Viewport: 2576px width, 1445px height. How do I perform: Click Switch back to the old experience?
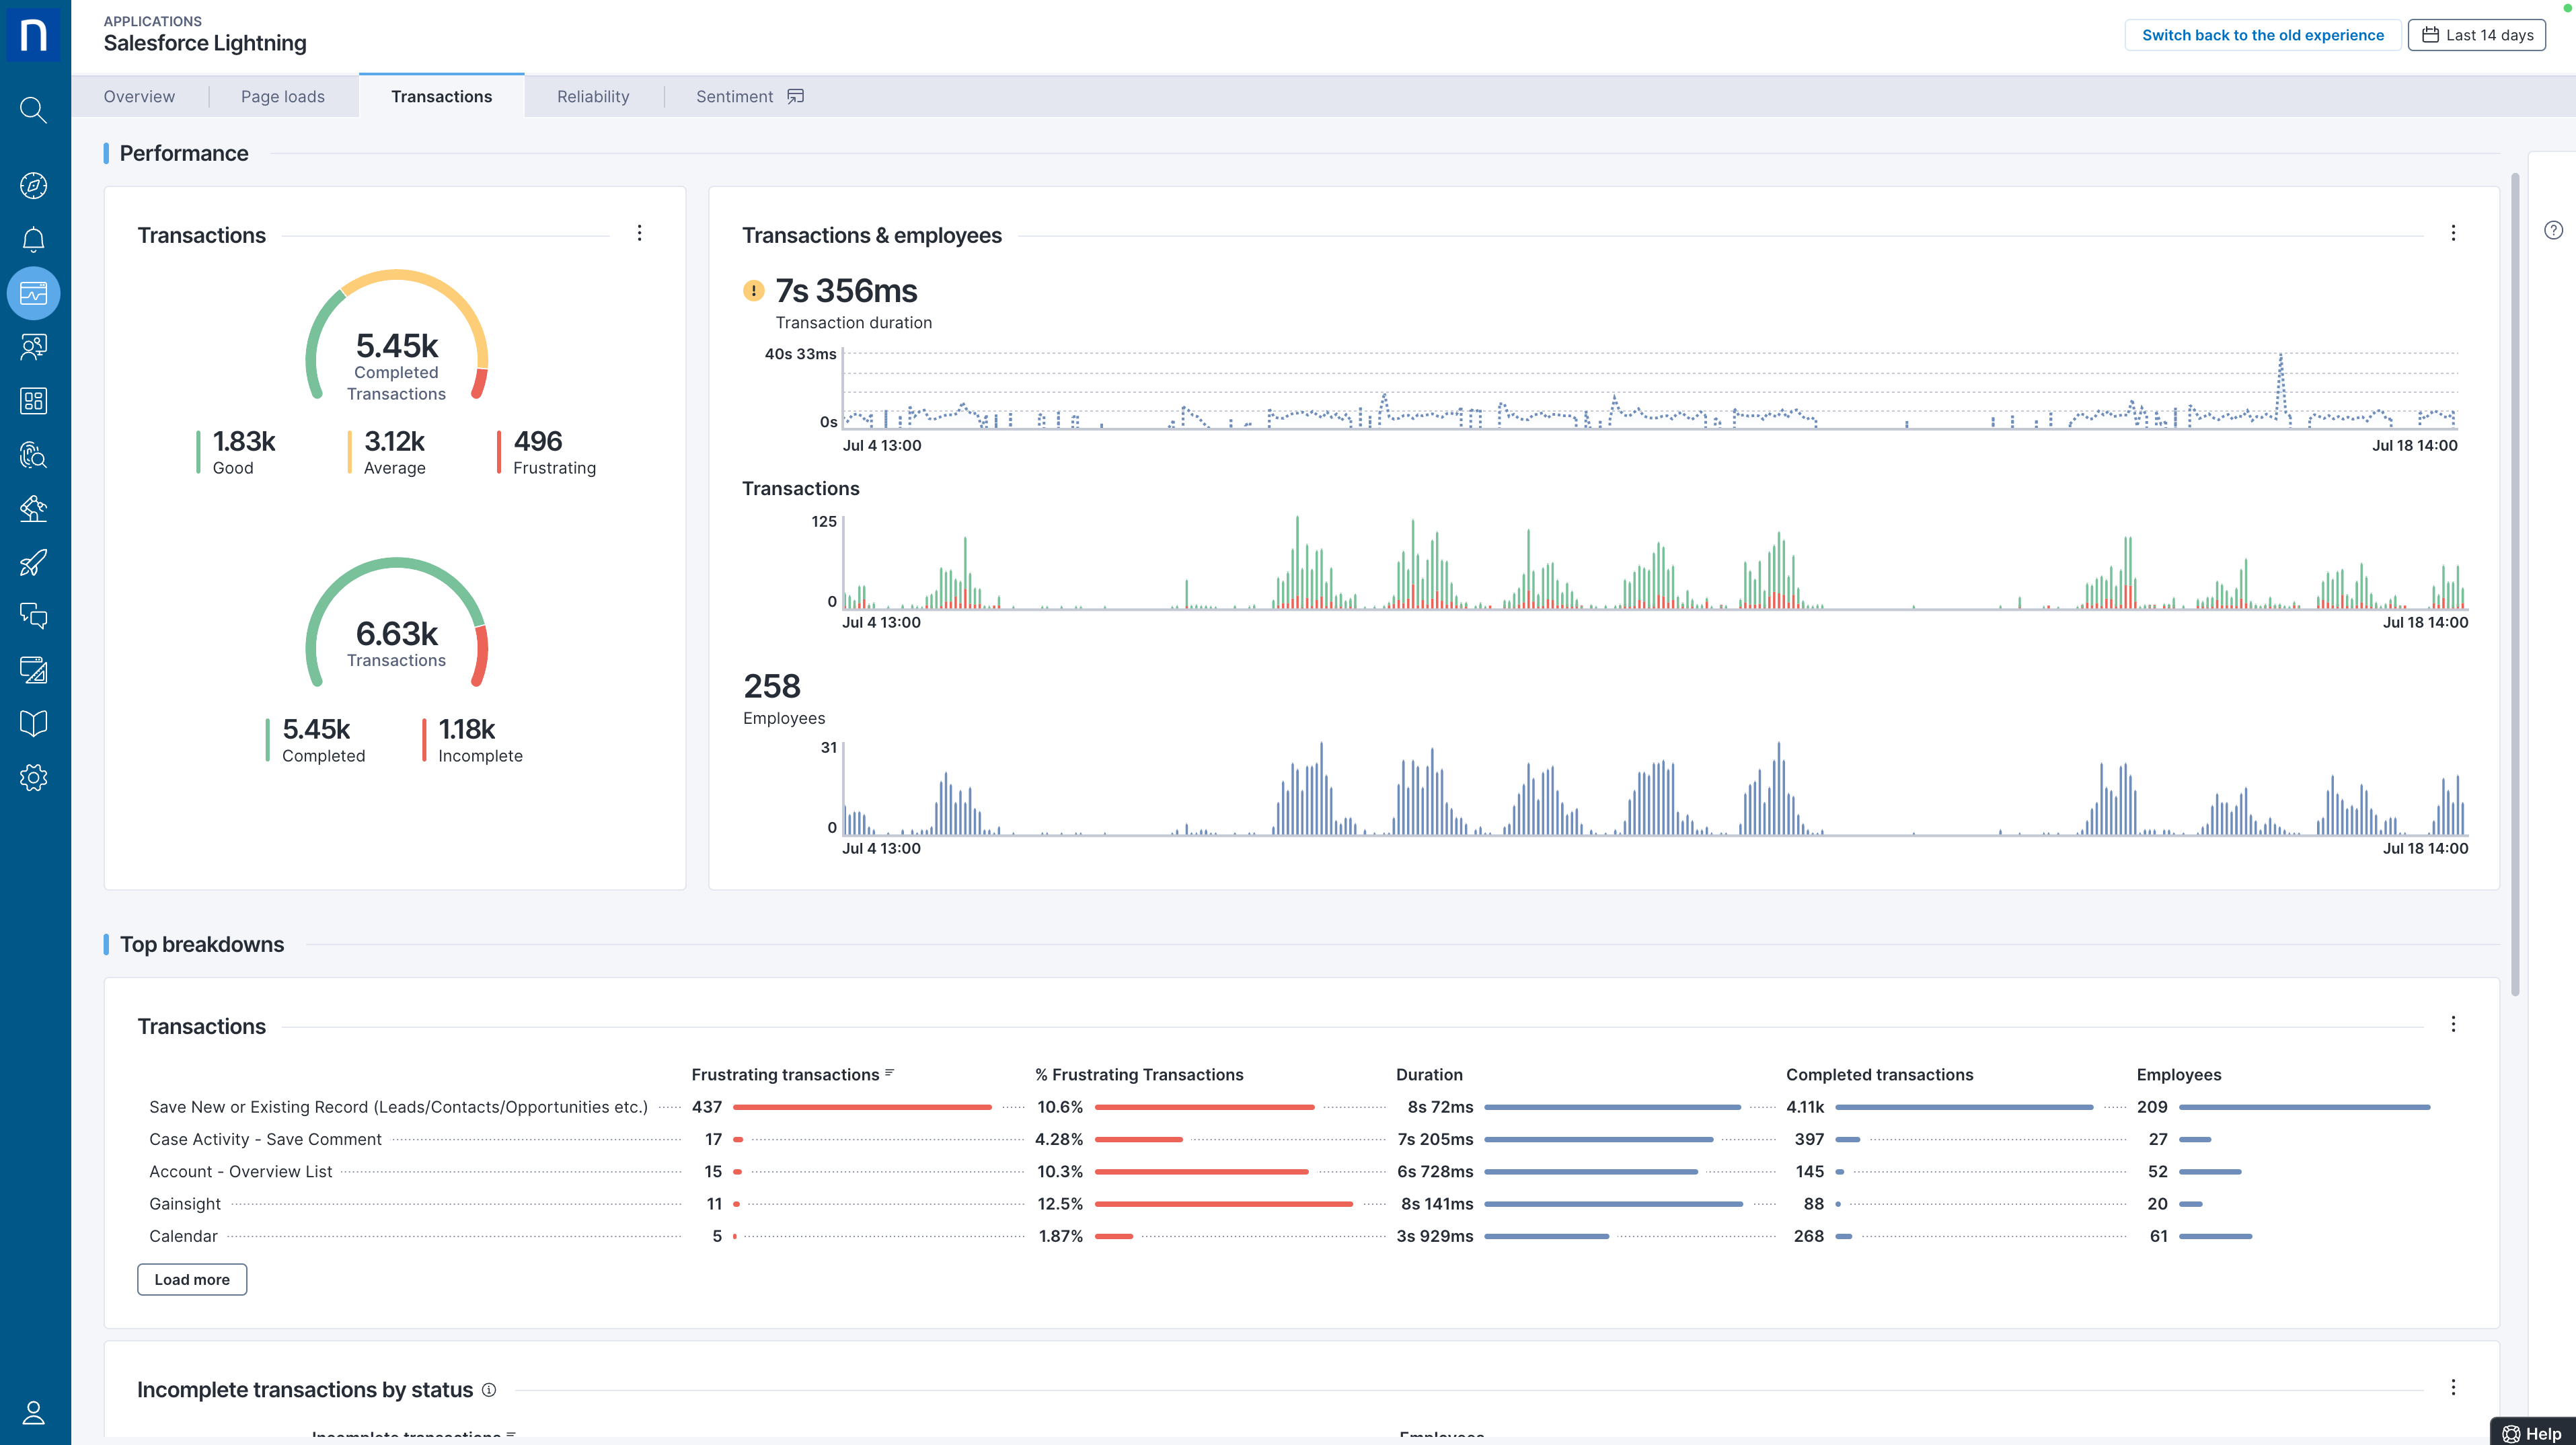2262,35
